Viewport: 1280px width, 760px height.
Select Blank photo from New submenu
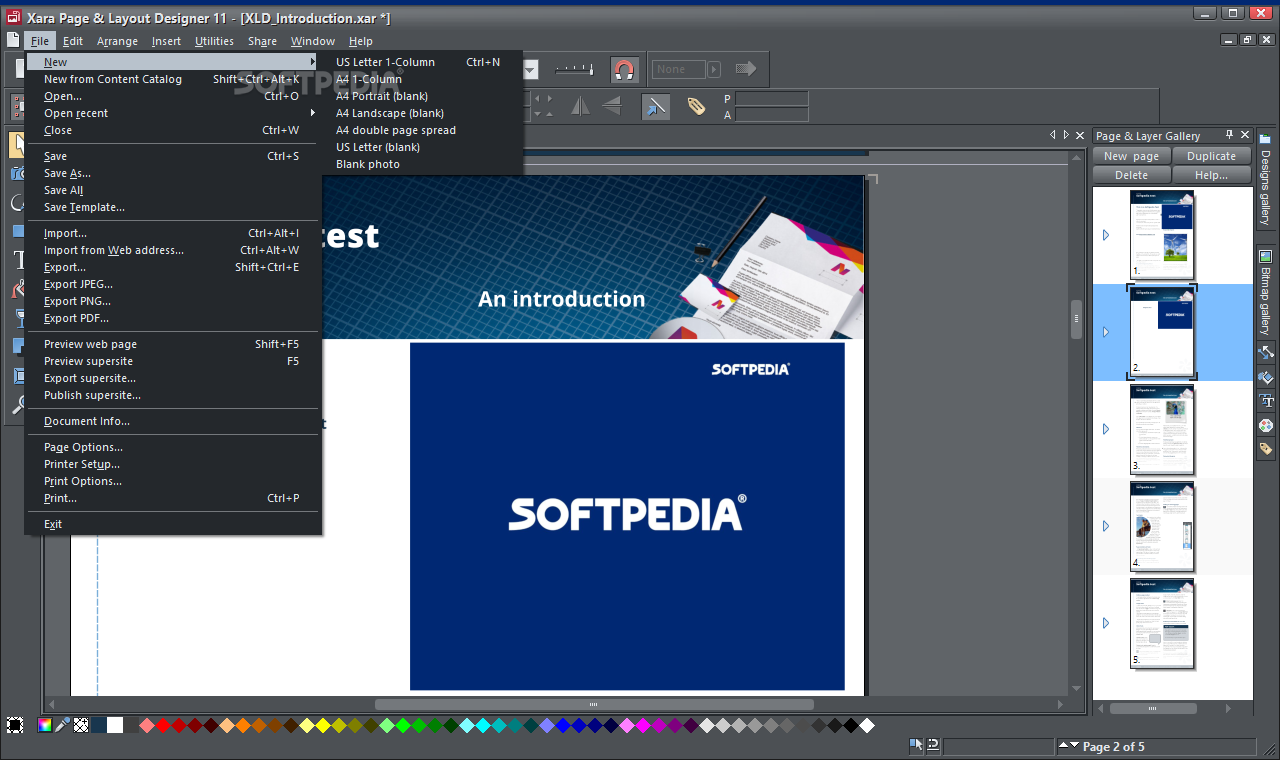tap(368, 164)
